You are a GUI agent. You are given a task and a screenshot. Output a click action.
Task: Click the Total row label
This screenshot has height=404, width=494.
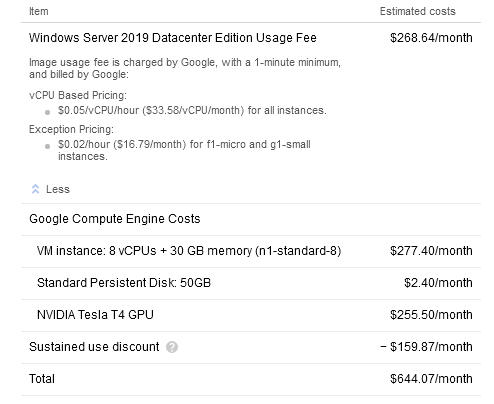click(42, 379)
